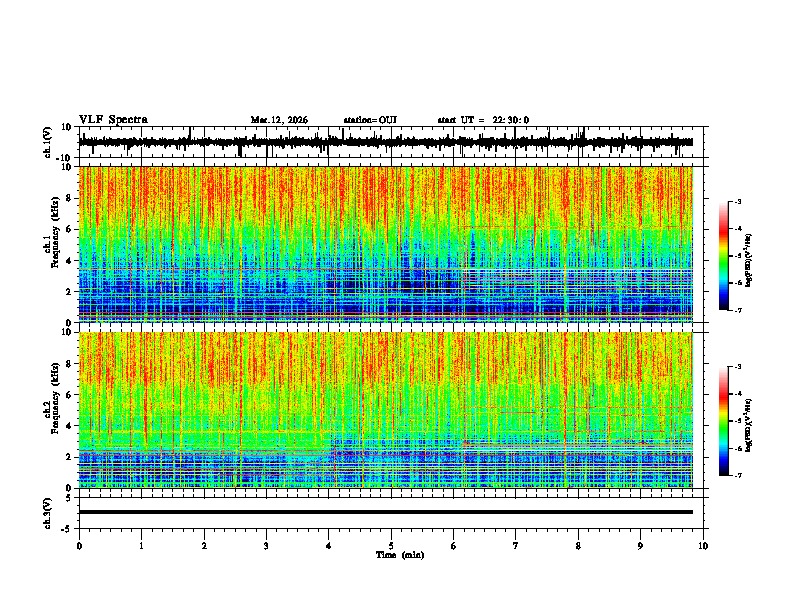Click the "5" tick on ch.3(V) axis
Viewport: 792px width, 612px height.
tap(69, 498)
